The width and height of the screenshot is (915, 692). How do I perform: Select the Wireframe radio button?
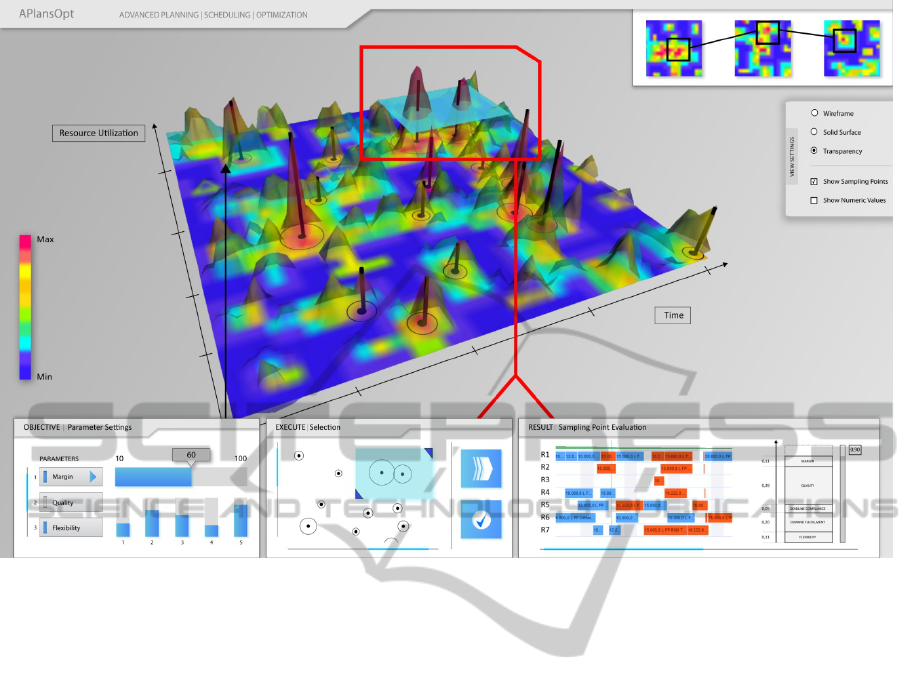click(x=814, y=114)
